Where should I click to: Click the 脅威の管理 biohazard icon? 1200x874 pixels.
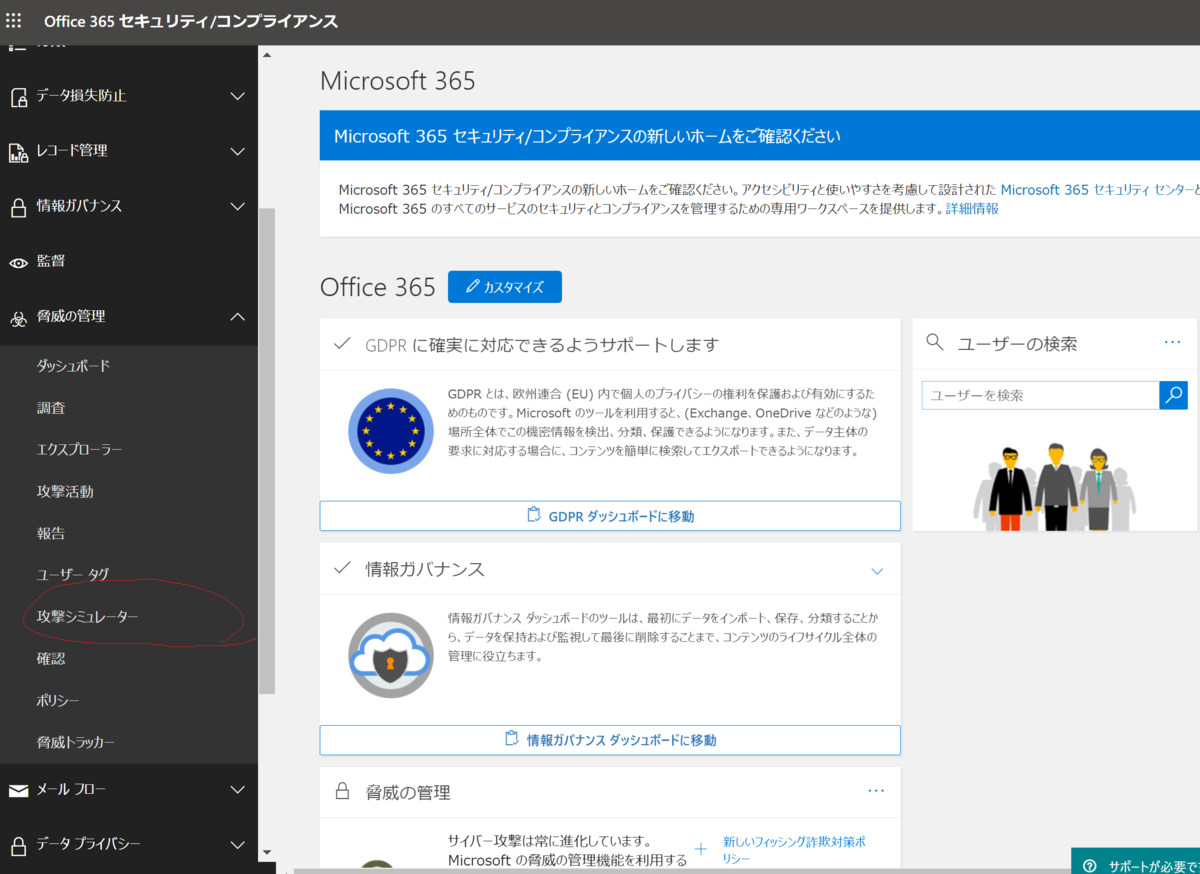point(18,318)
